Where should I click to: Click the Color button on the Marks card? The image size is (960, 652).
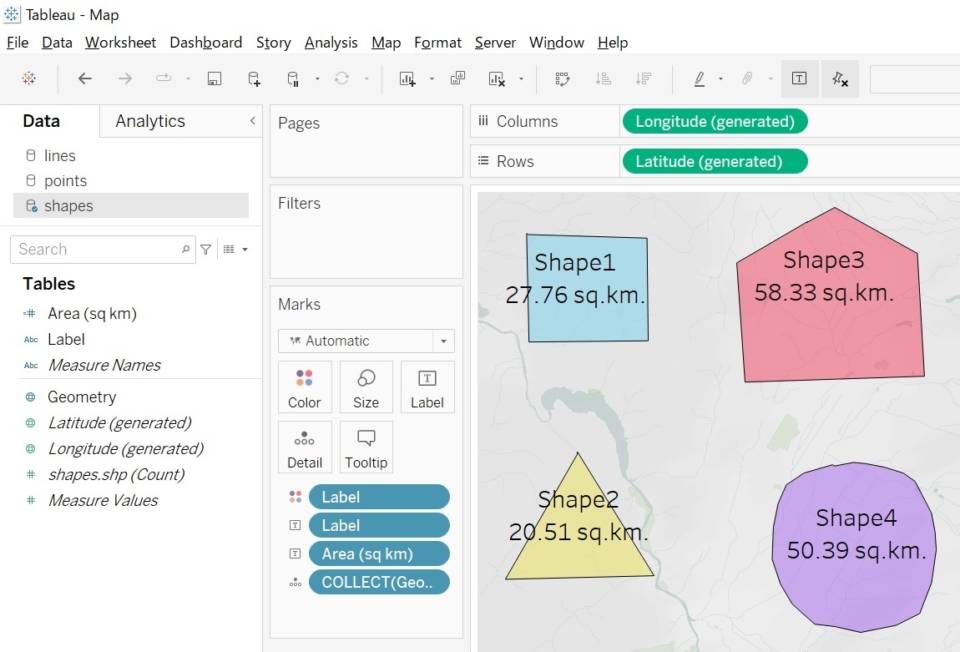point(305,387)
